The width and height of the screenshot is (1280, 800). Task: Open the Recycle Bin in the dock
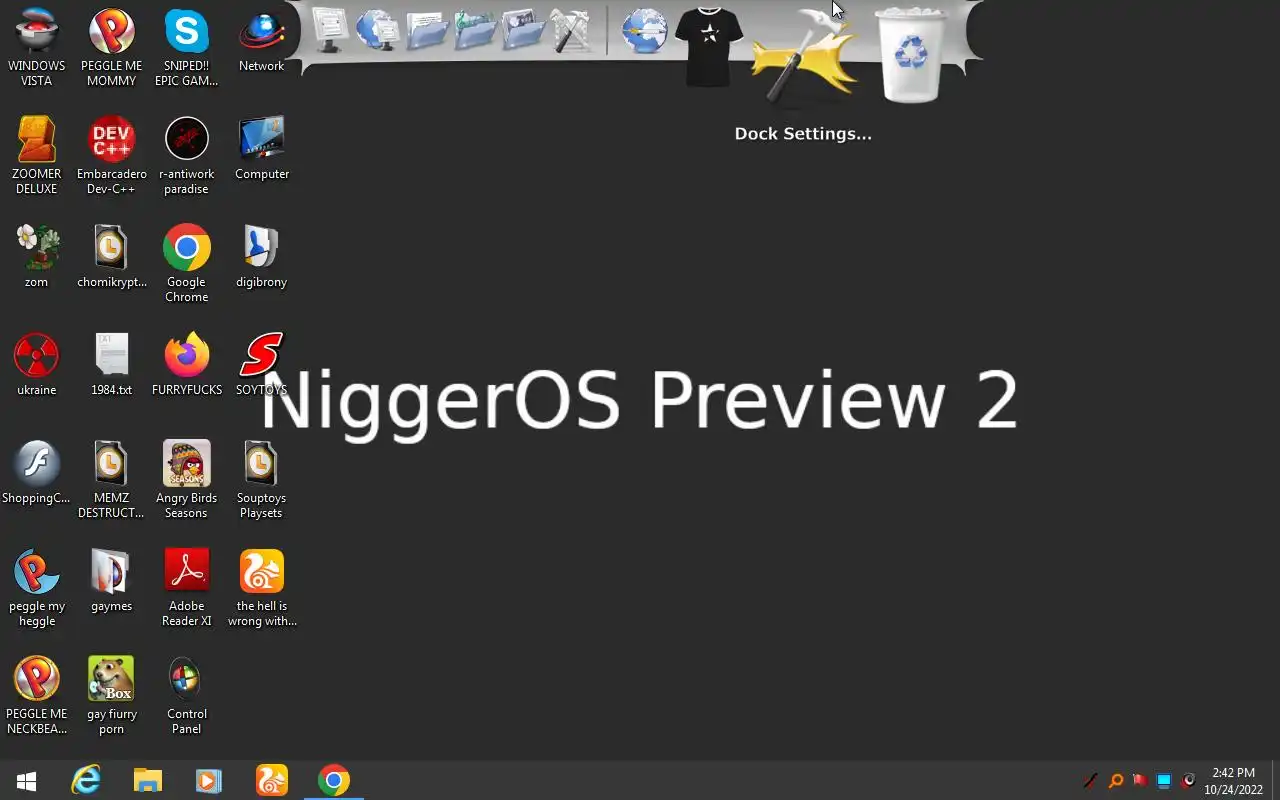(911, 55)
